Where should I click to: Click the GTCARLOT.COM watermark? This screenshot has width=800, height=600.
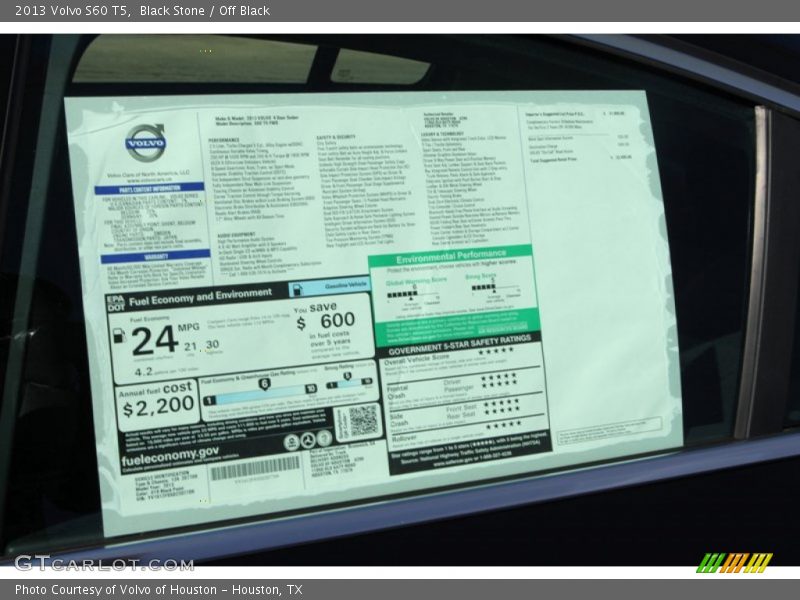[103, 563]
